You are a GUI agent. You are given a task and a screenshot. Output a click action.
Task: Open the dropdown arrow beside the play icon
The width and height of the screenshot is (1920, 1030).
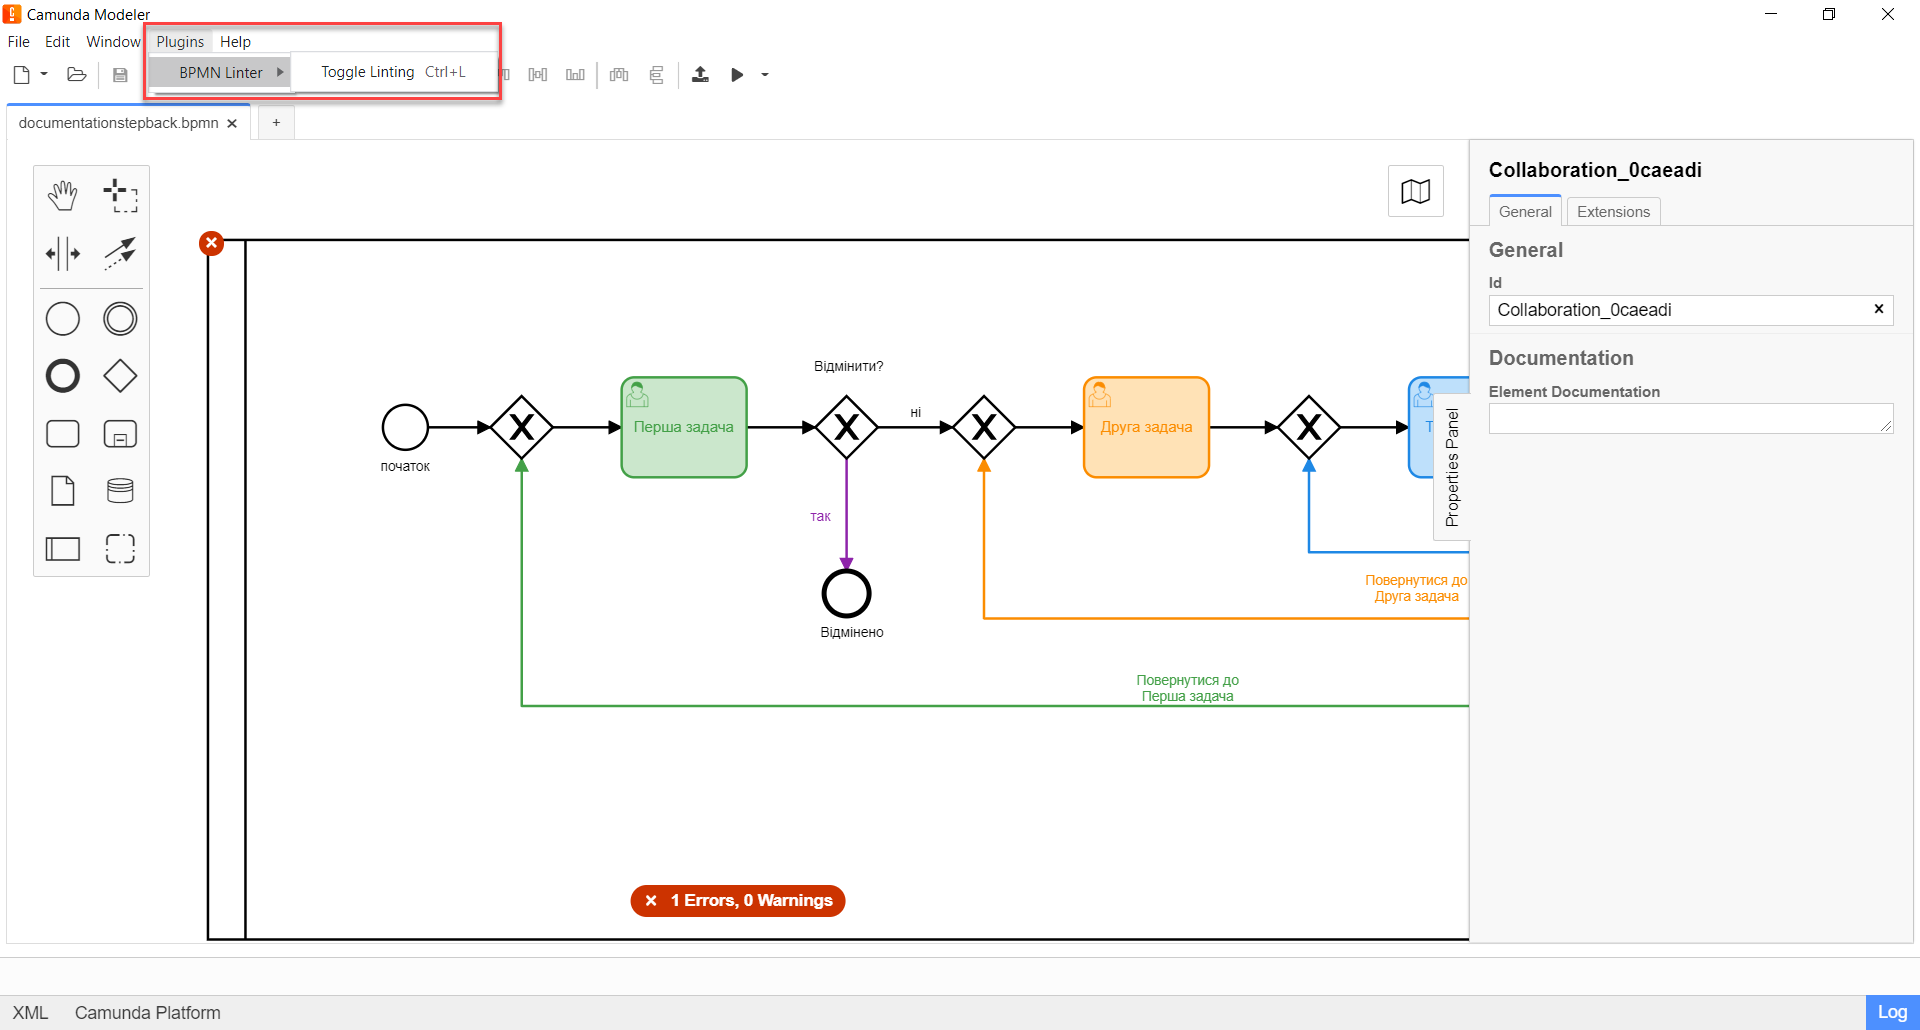coord(765,75)
